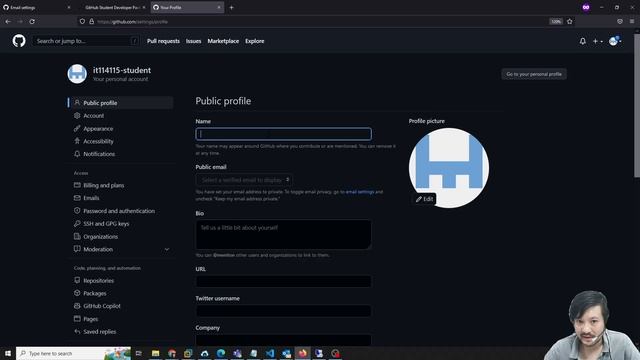Open Billing and plans page

[x=104, y=185]
